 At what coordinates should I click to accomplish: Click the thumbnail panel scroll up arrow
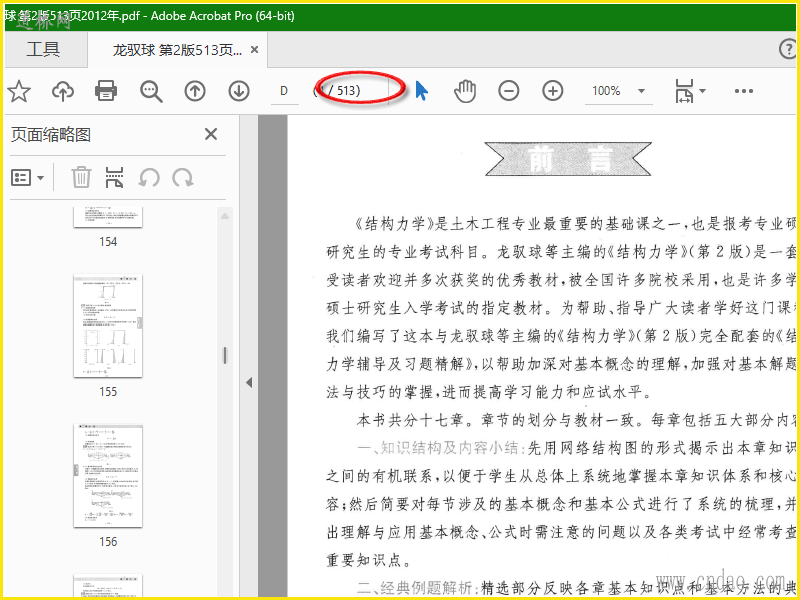(225, 216)
